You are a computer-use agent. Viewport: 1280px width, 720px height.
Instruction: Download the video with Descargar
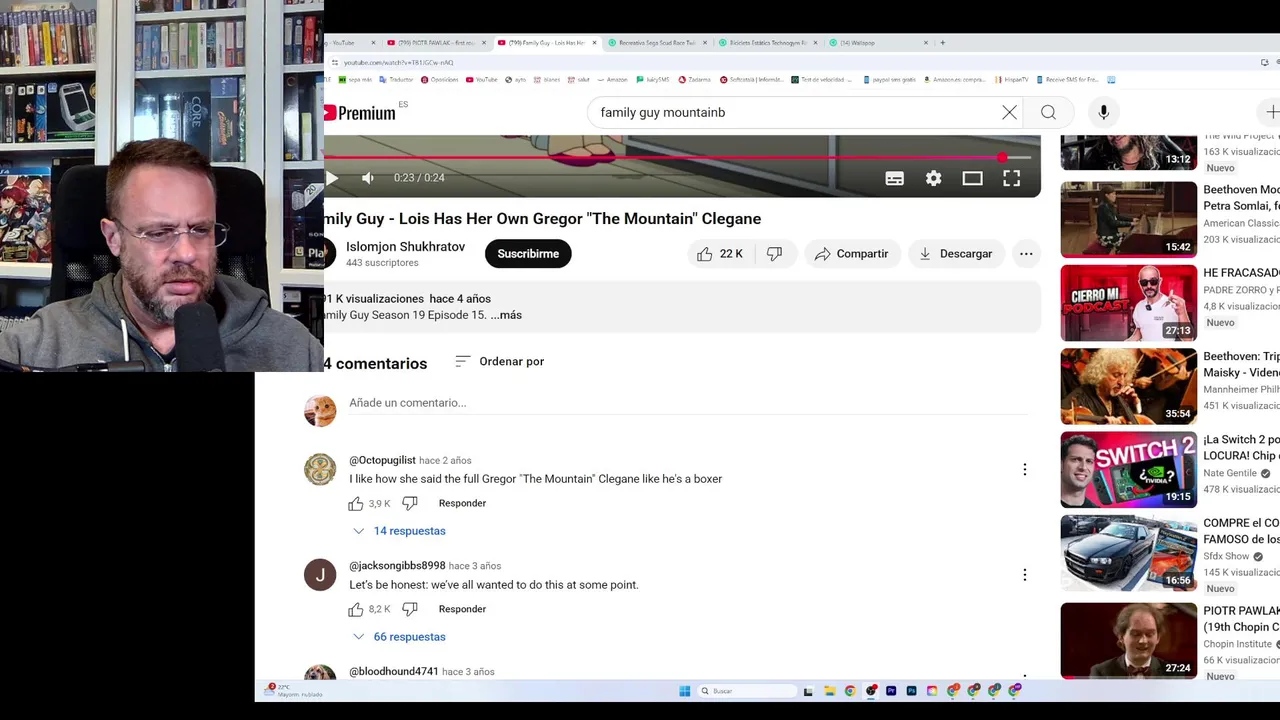coord(955,254)
